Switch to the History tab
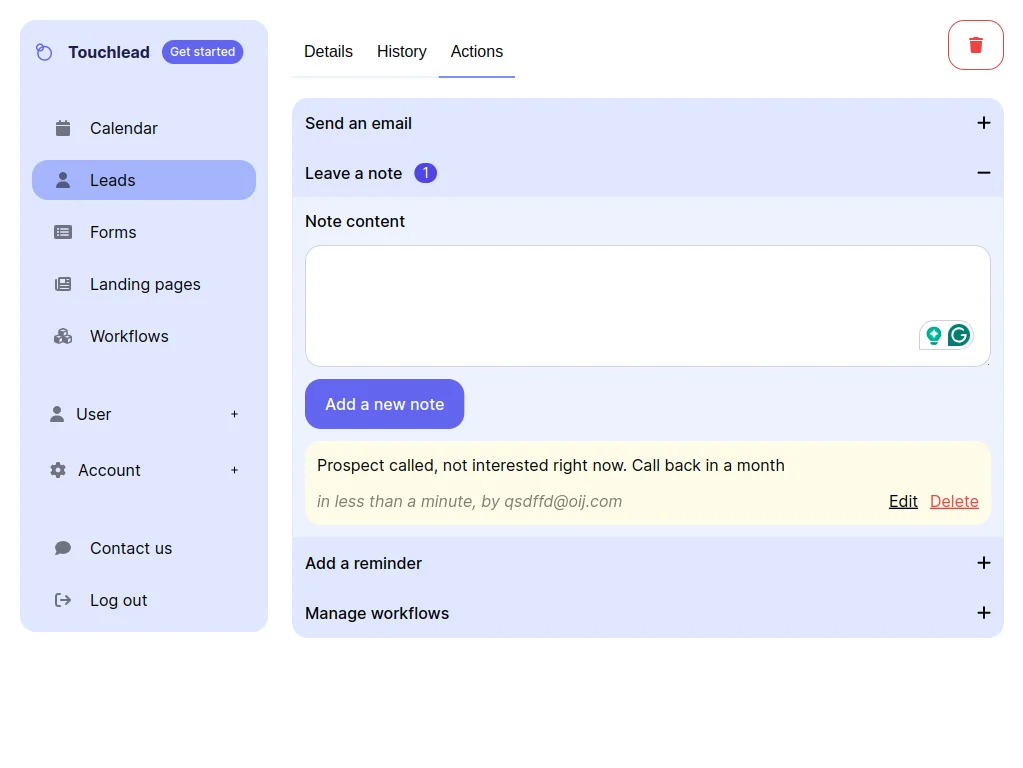Image resolution: width=1023 pixels, height=768 pixels. click(401, 51)
